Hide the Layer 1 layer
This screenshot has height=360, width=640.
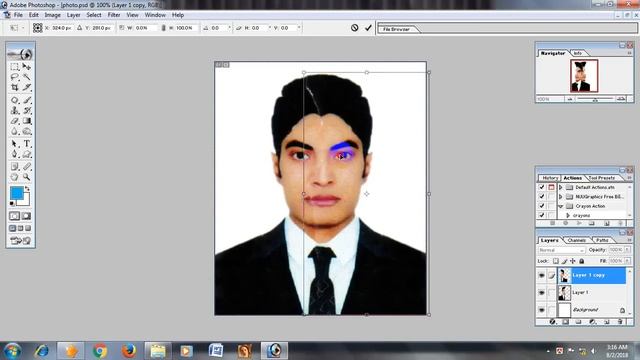pos(542,293)
